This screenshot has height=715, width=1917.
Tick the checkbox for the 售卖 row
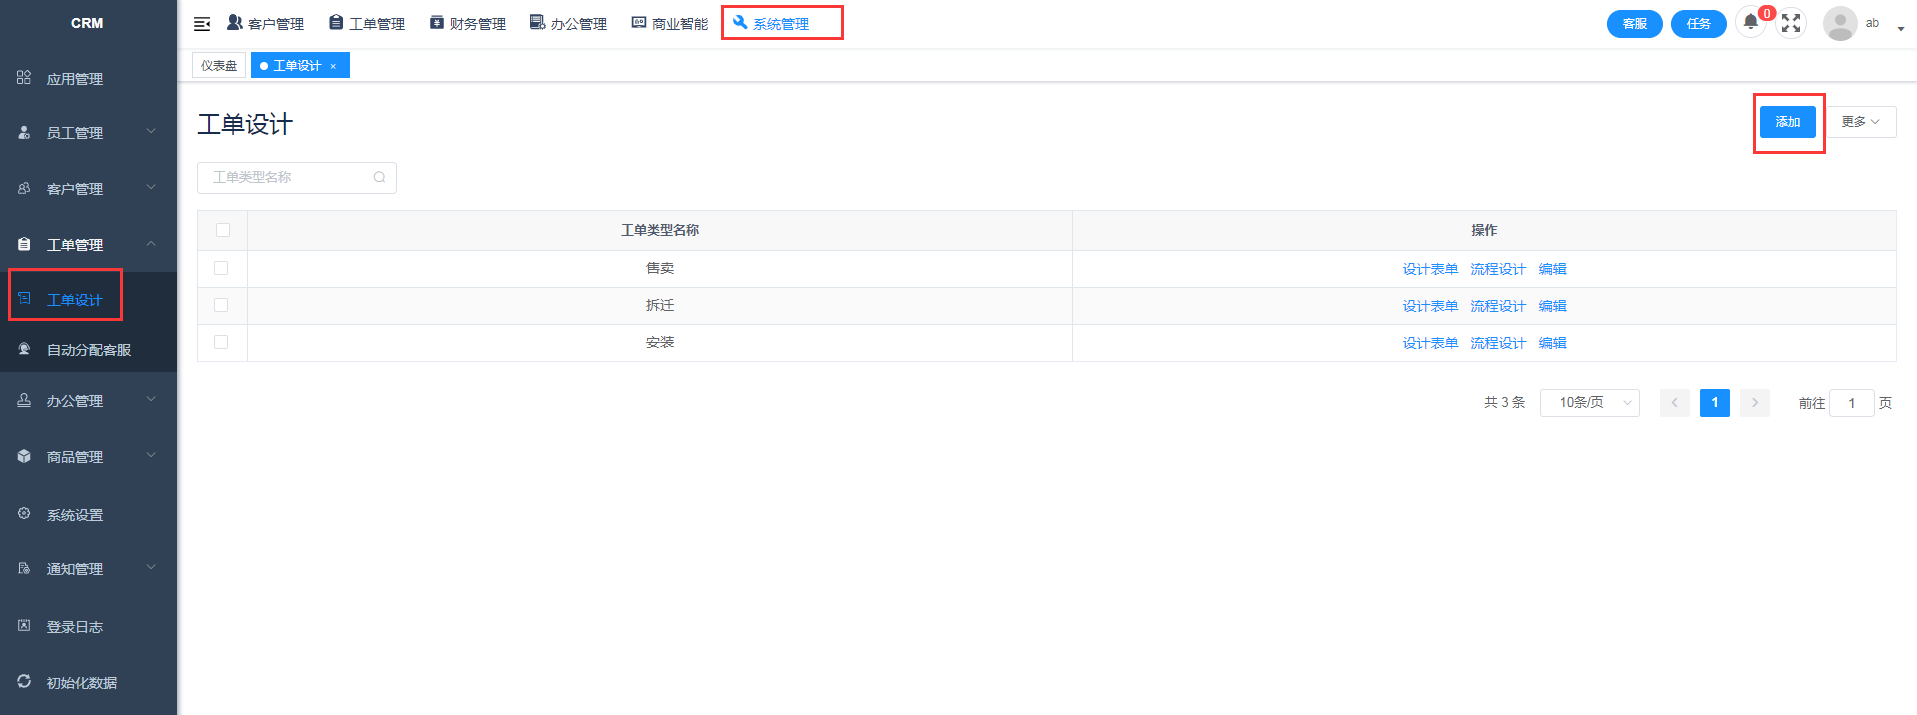coord(221,268)
